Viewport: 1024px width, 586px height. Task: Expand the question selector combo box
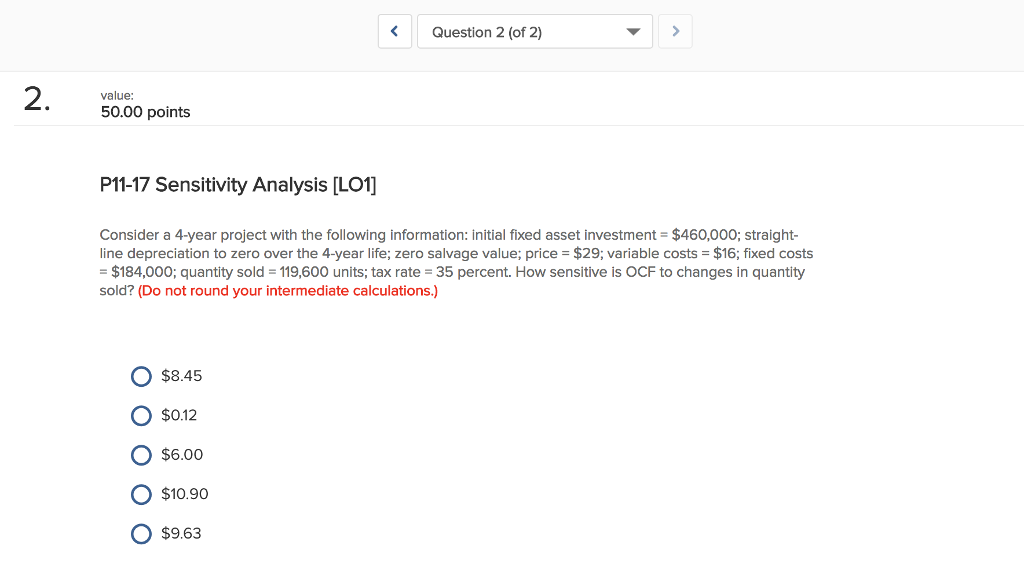(x=535, y=31)
